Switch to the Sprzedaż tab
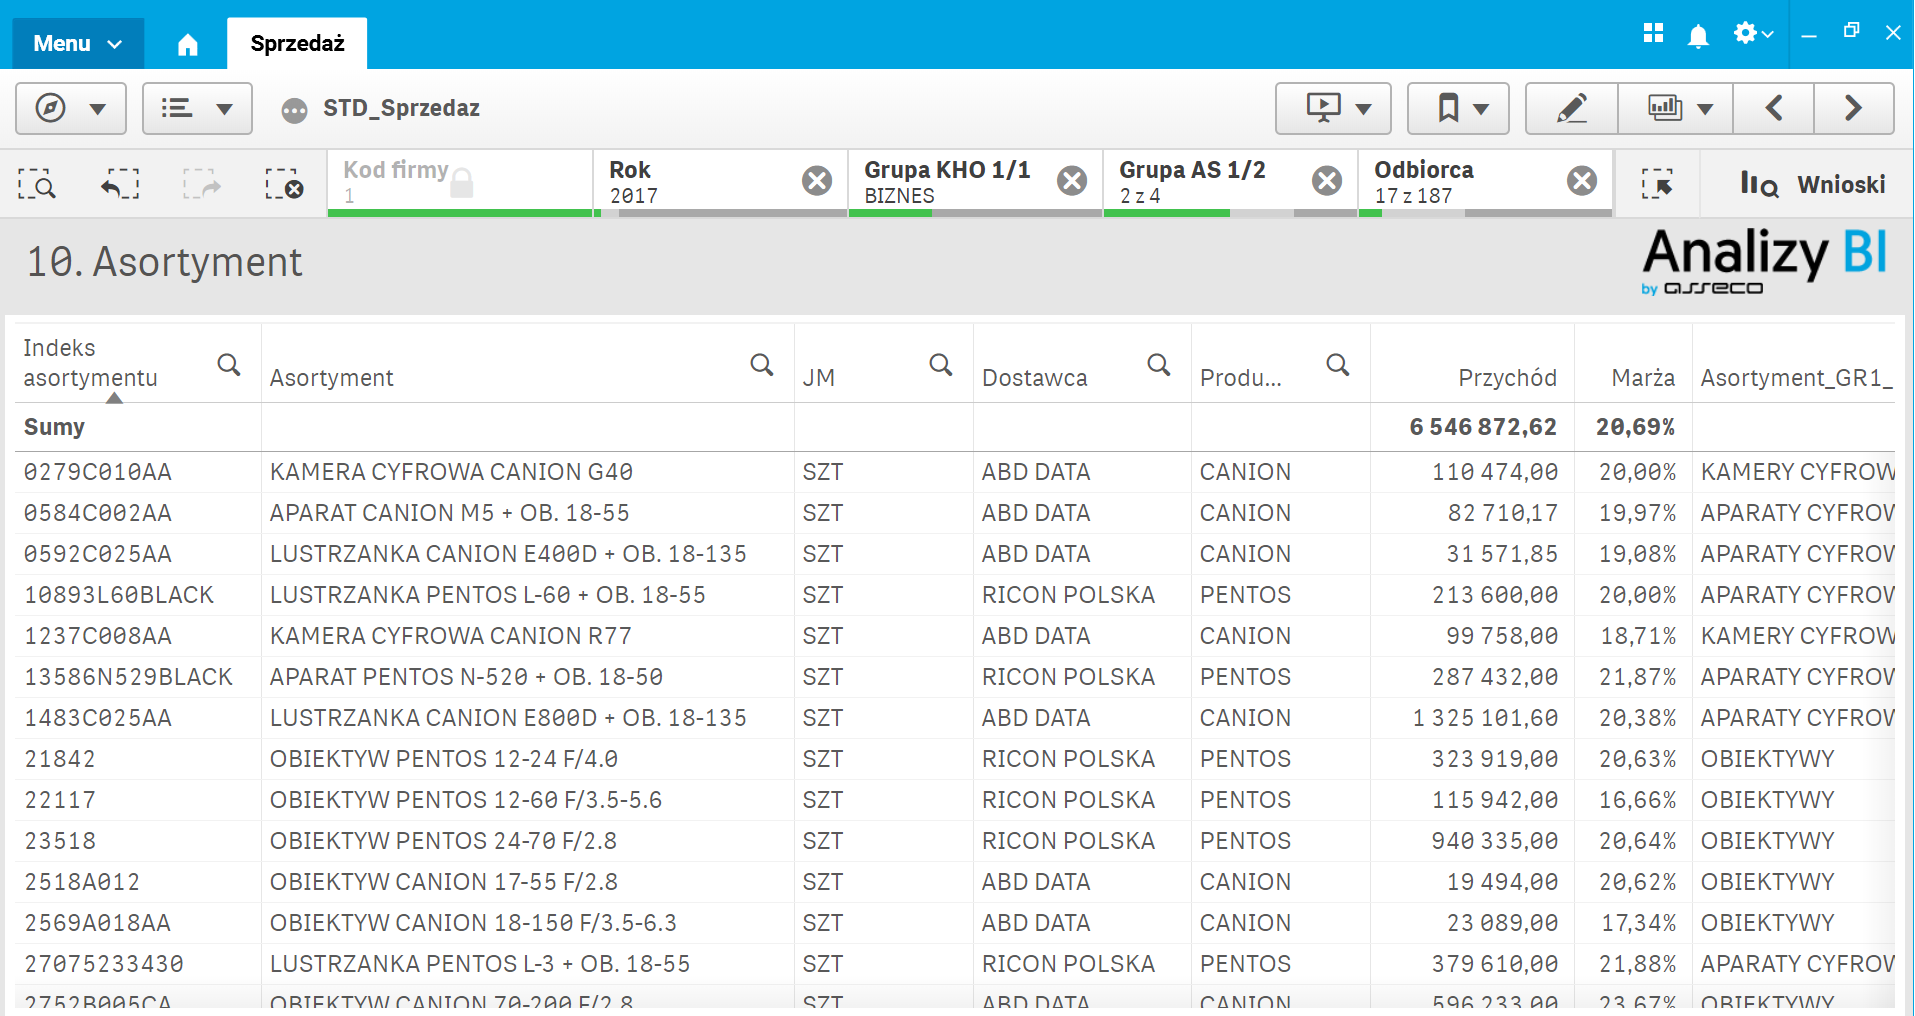 [297, 43]
